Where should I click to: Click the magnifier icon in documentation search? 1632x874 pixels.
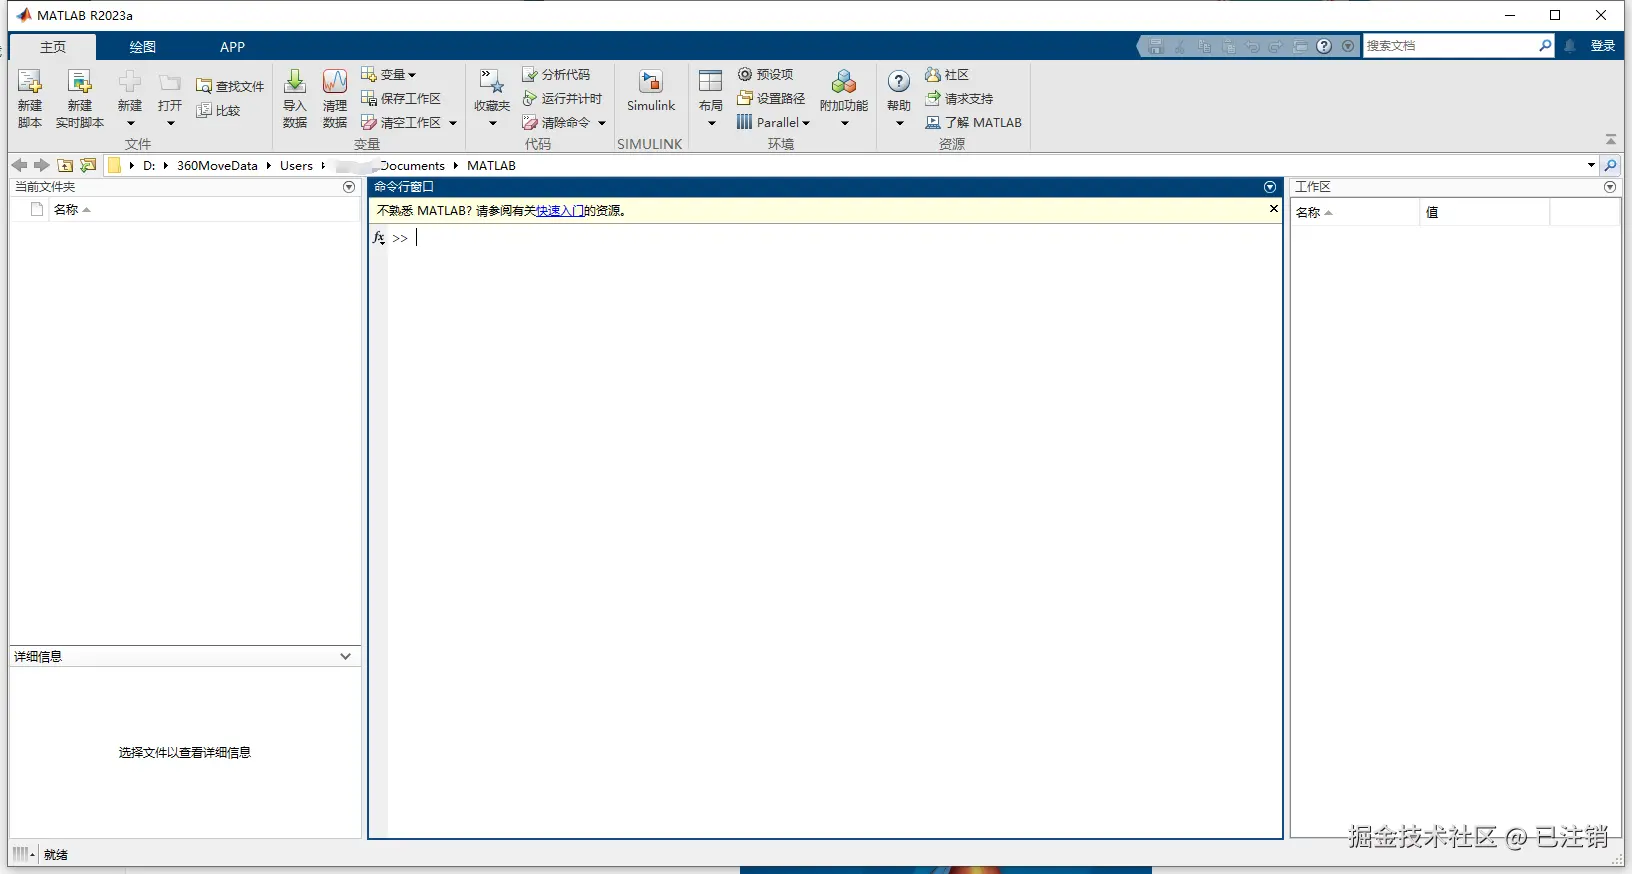coord(1545,46)
